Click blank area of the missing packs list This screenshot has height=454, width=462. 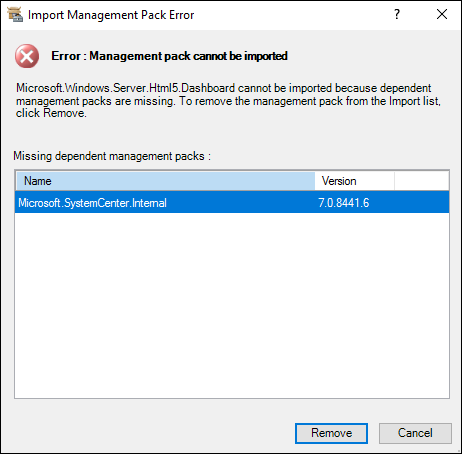coord(232,305)
